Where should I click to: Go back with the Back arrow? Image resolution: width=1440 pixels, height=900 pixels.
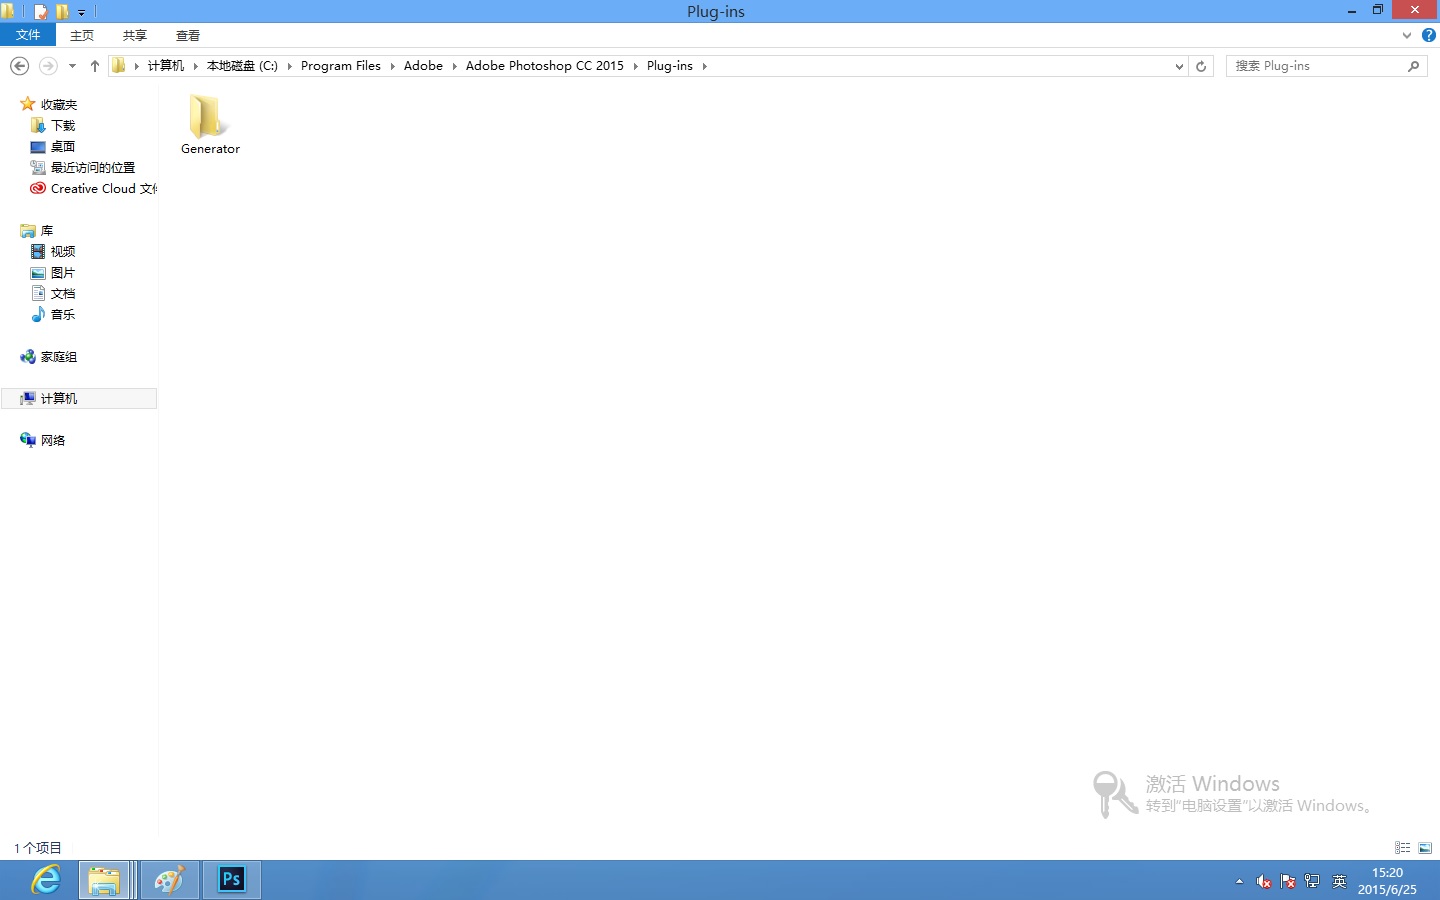(19, 66)
